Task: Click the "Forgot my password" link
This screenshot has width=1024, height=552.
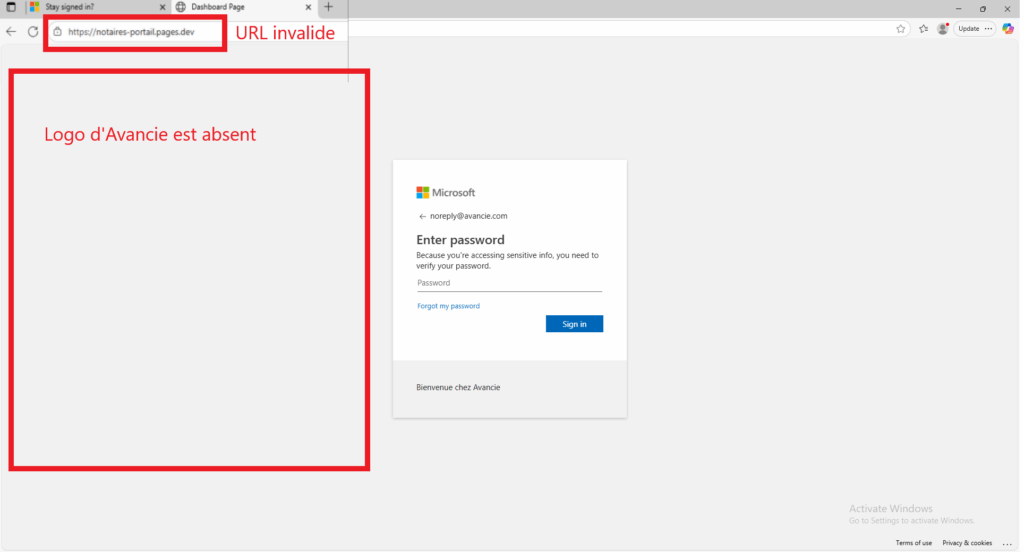Action: (x=448, y=306)
